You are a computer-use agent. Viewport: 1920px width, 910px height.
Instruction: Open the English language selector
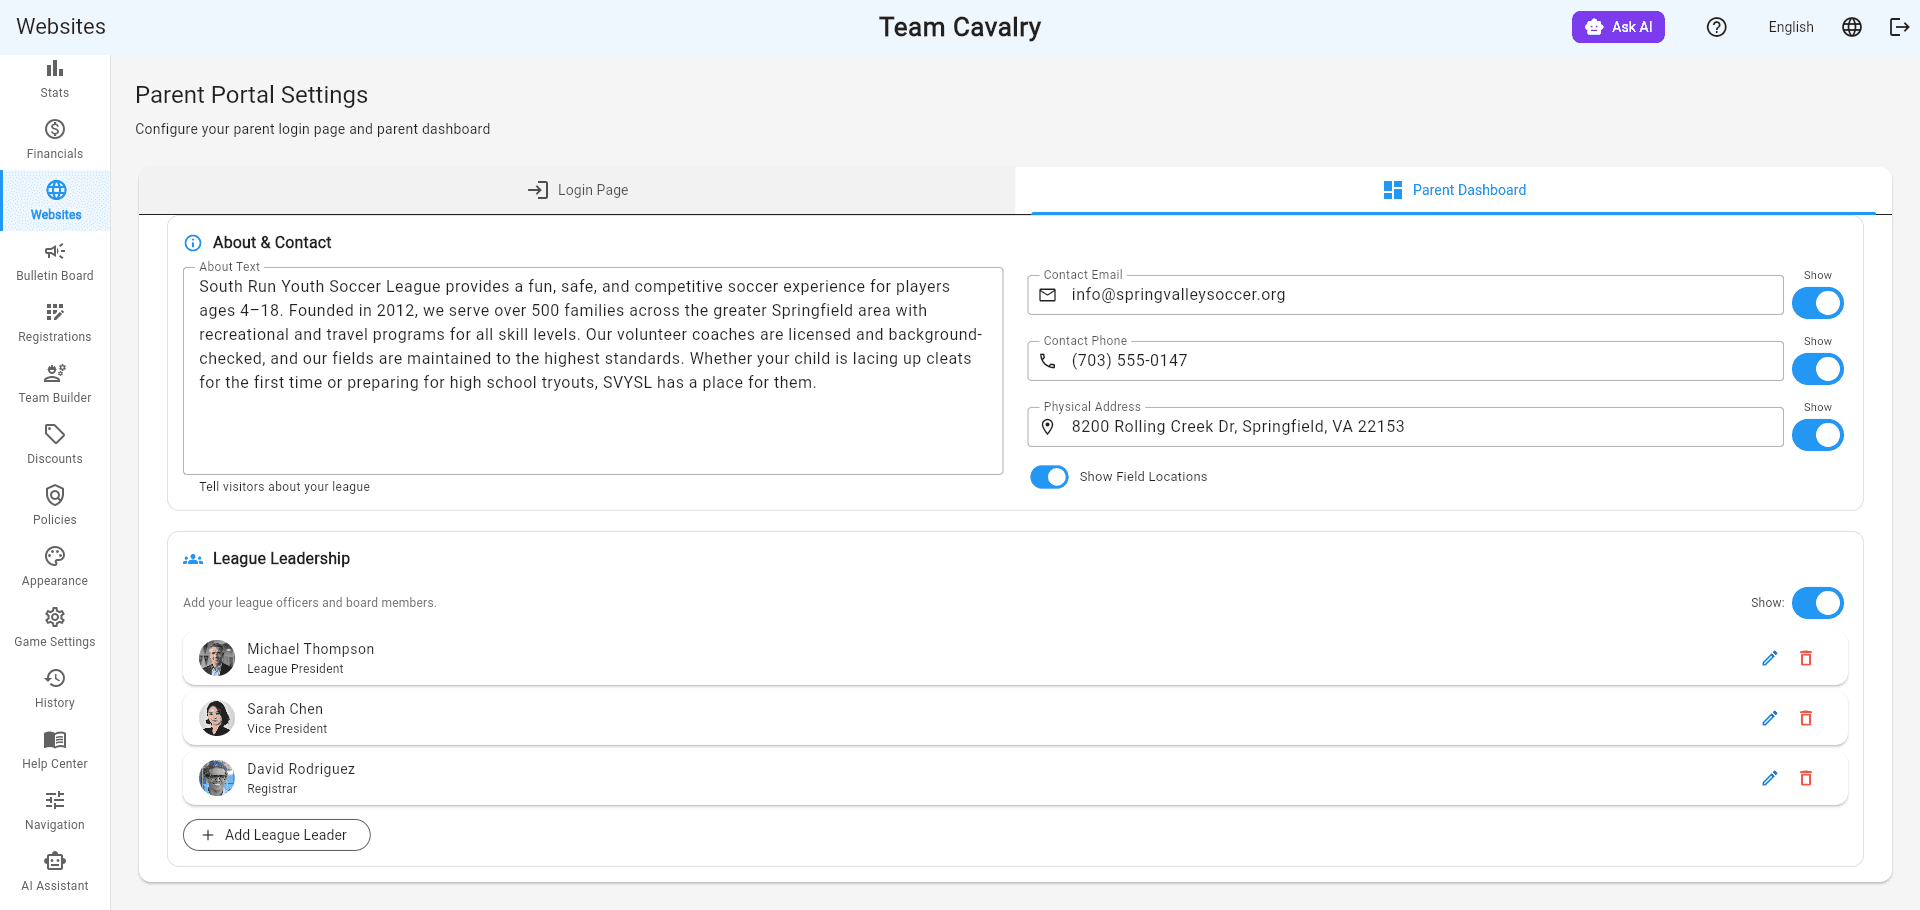coord(1790,27)
